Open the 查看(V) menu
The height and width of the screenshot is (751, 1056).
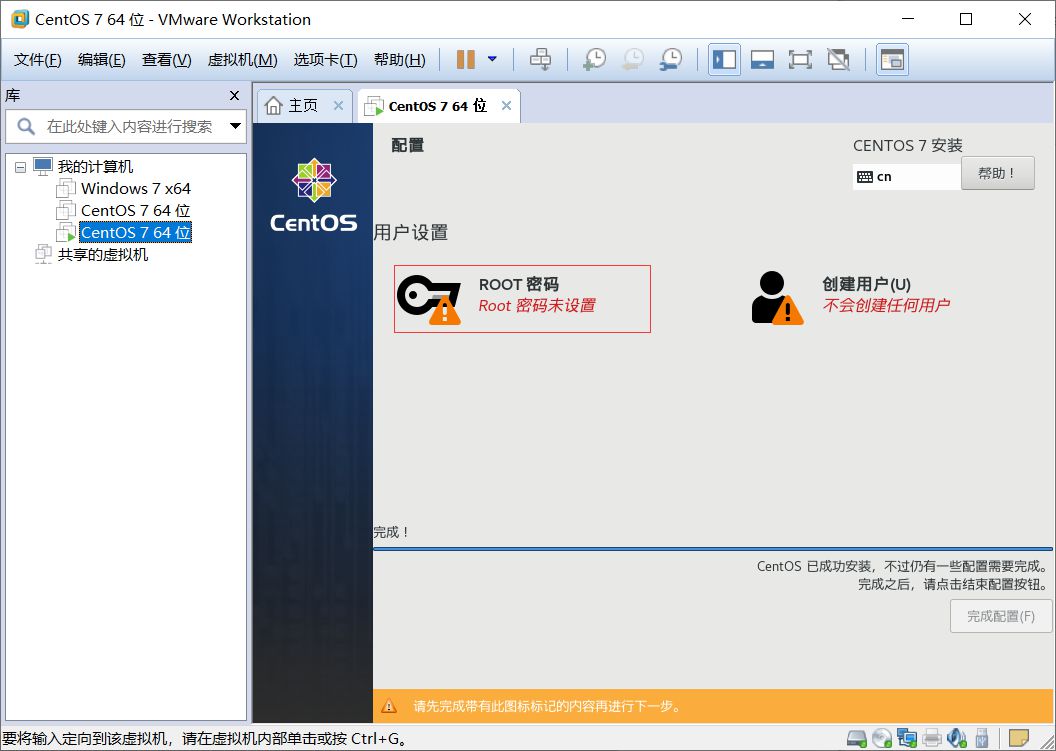point(166,59)
